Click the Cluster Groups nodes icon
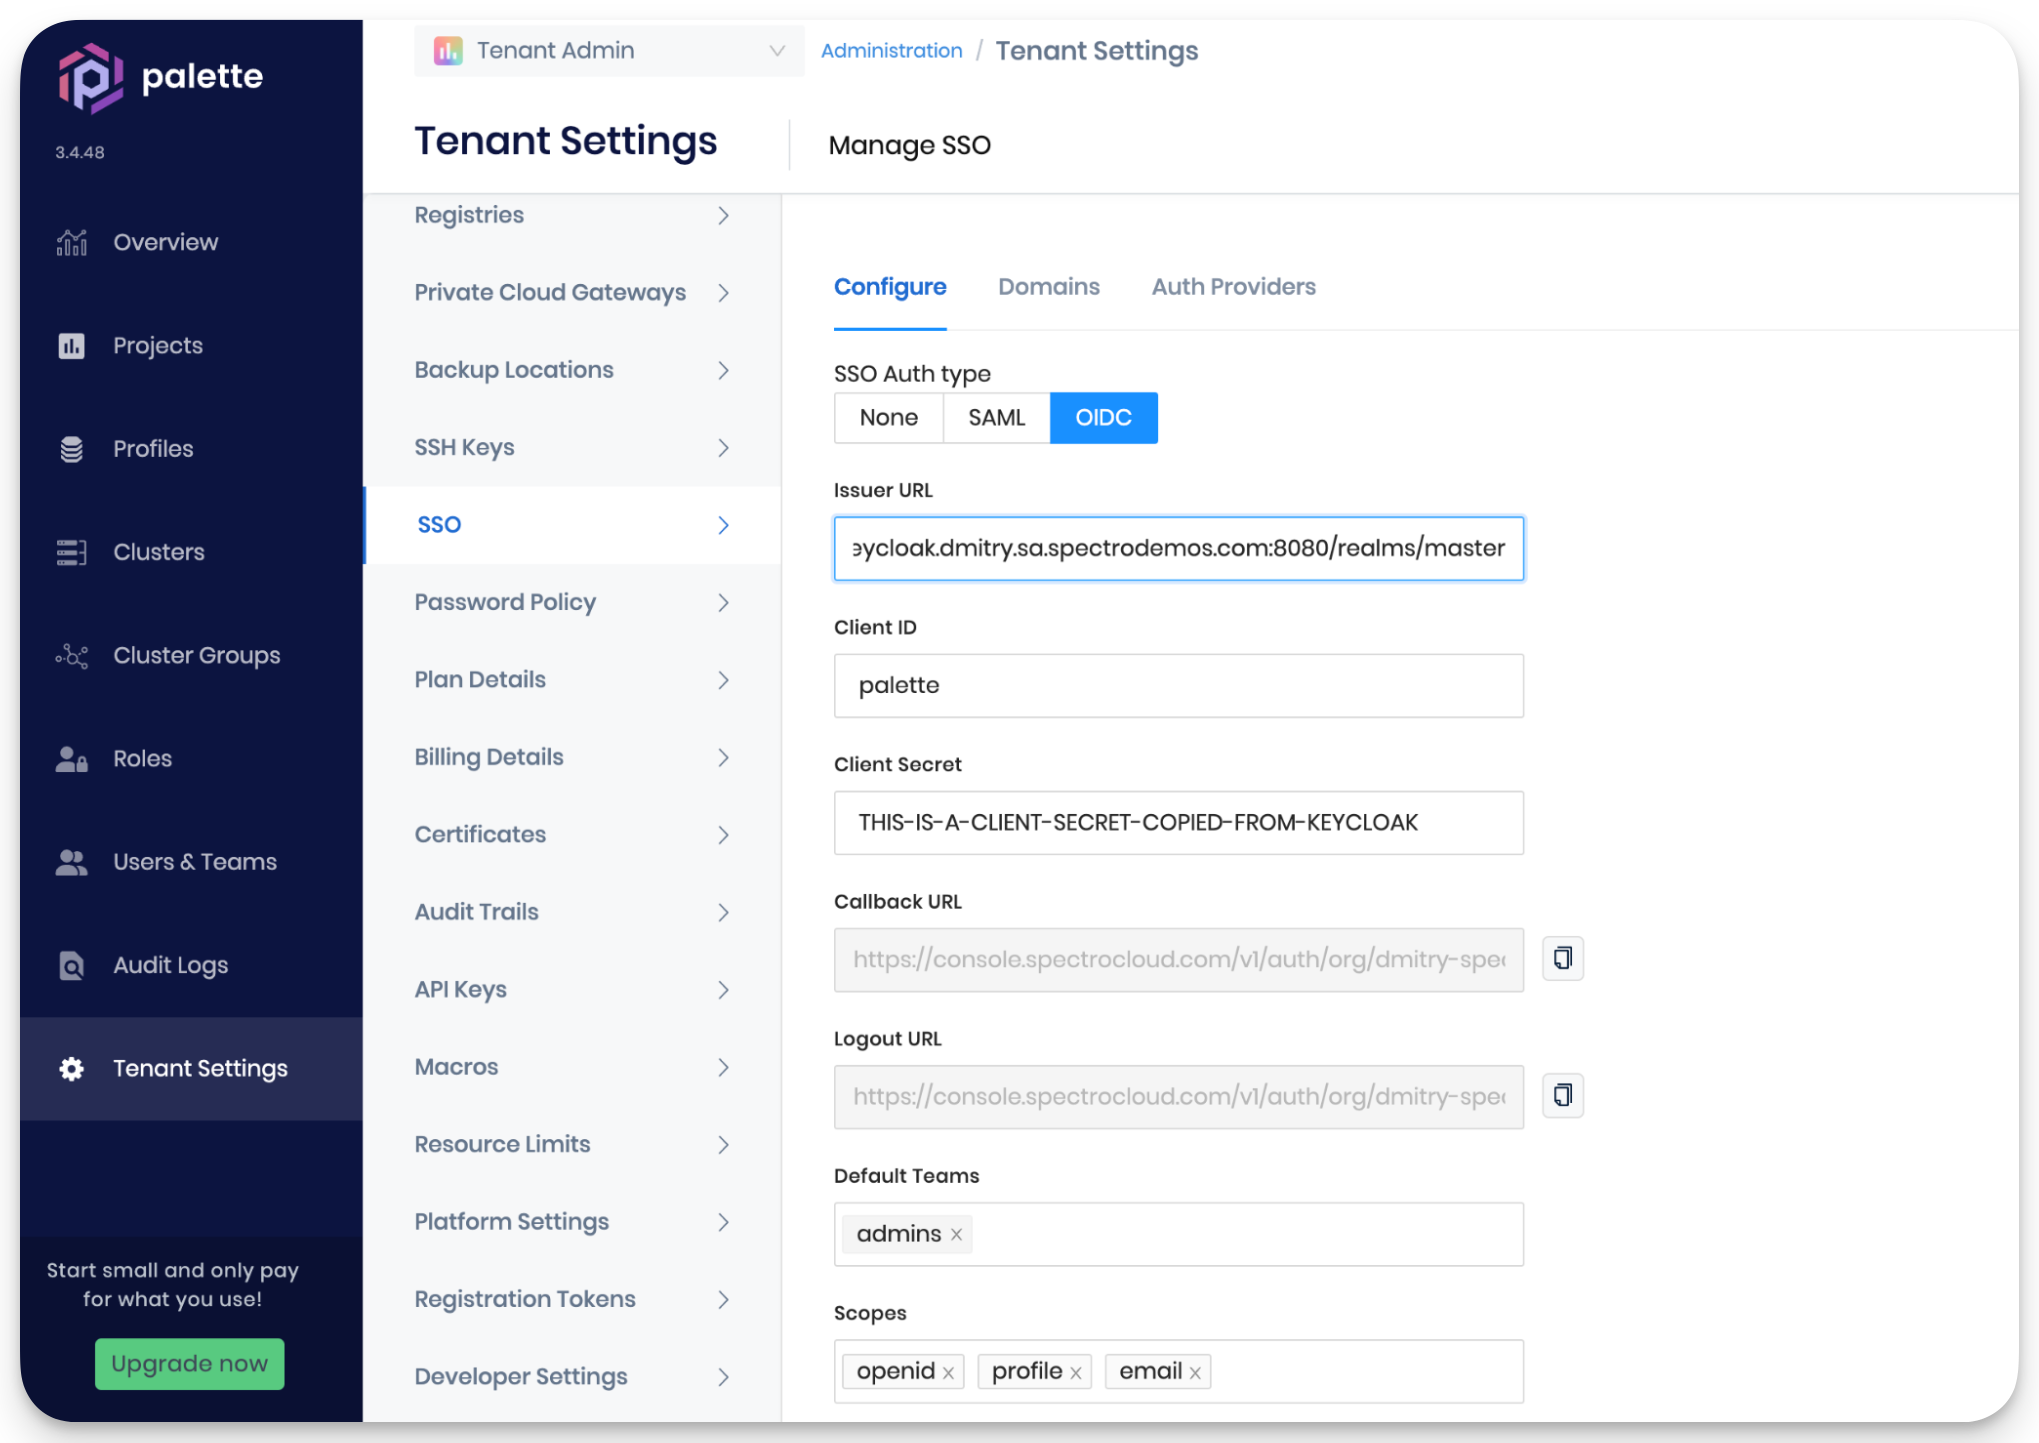This screenshot has height=1443, width=2039. coord(72,656)
